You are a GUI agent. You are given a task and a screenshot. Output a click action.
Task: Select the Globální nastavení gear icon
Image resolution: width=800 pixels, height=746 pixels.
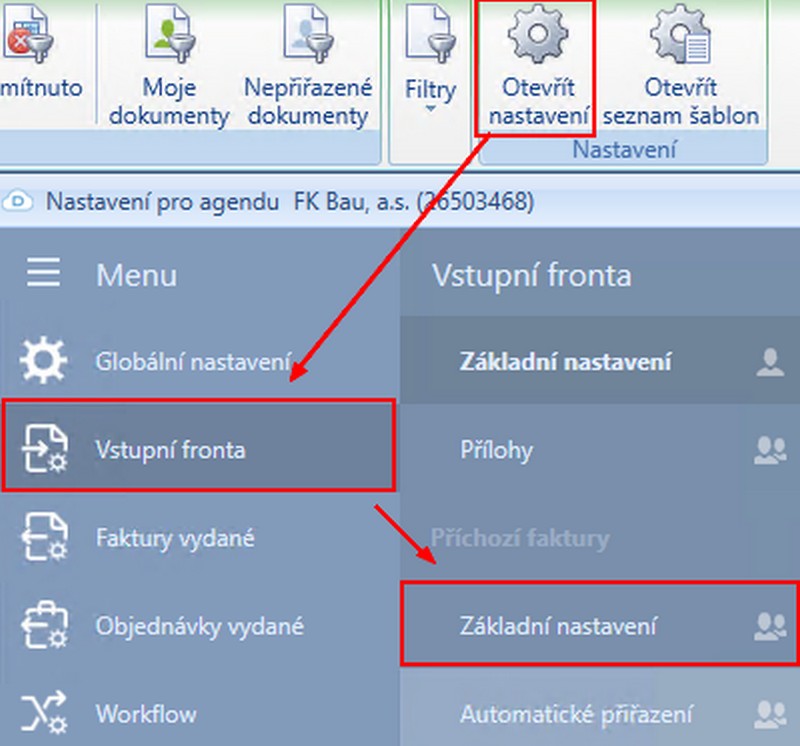(44, 361)
